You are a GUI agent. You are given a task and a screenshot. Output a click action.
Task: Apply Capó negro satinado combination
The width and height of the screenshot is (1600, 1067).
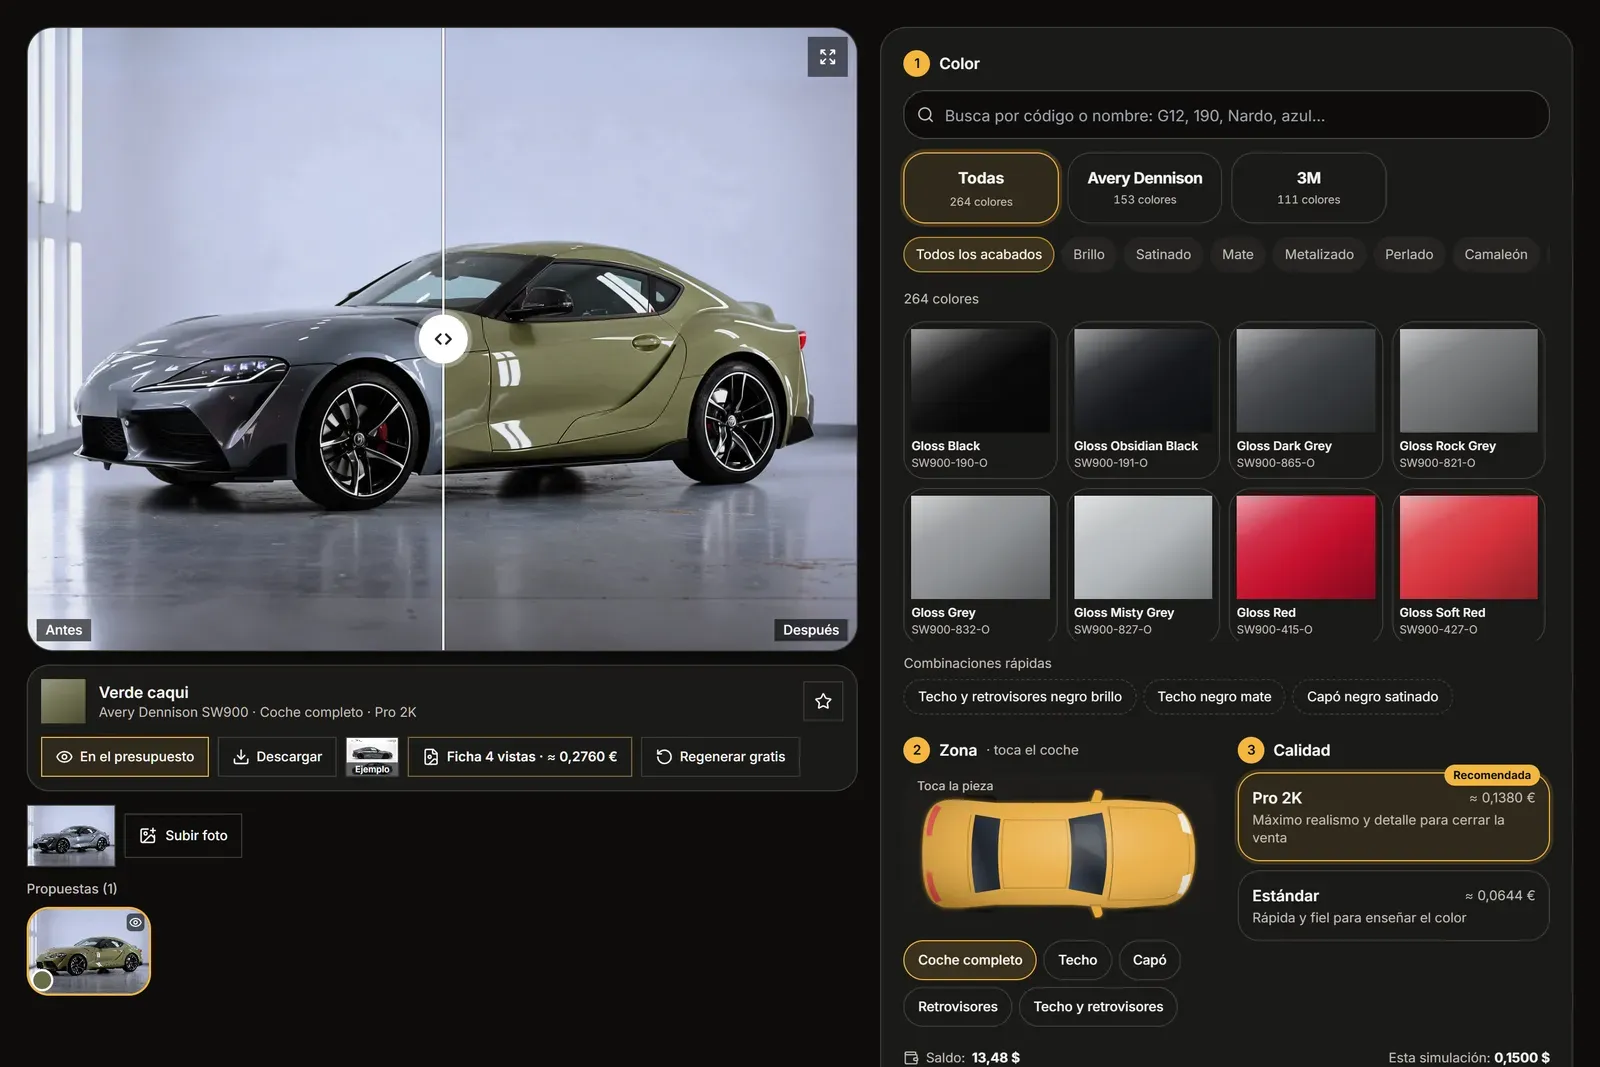pos(1372,697)
